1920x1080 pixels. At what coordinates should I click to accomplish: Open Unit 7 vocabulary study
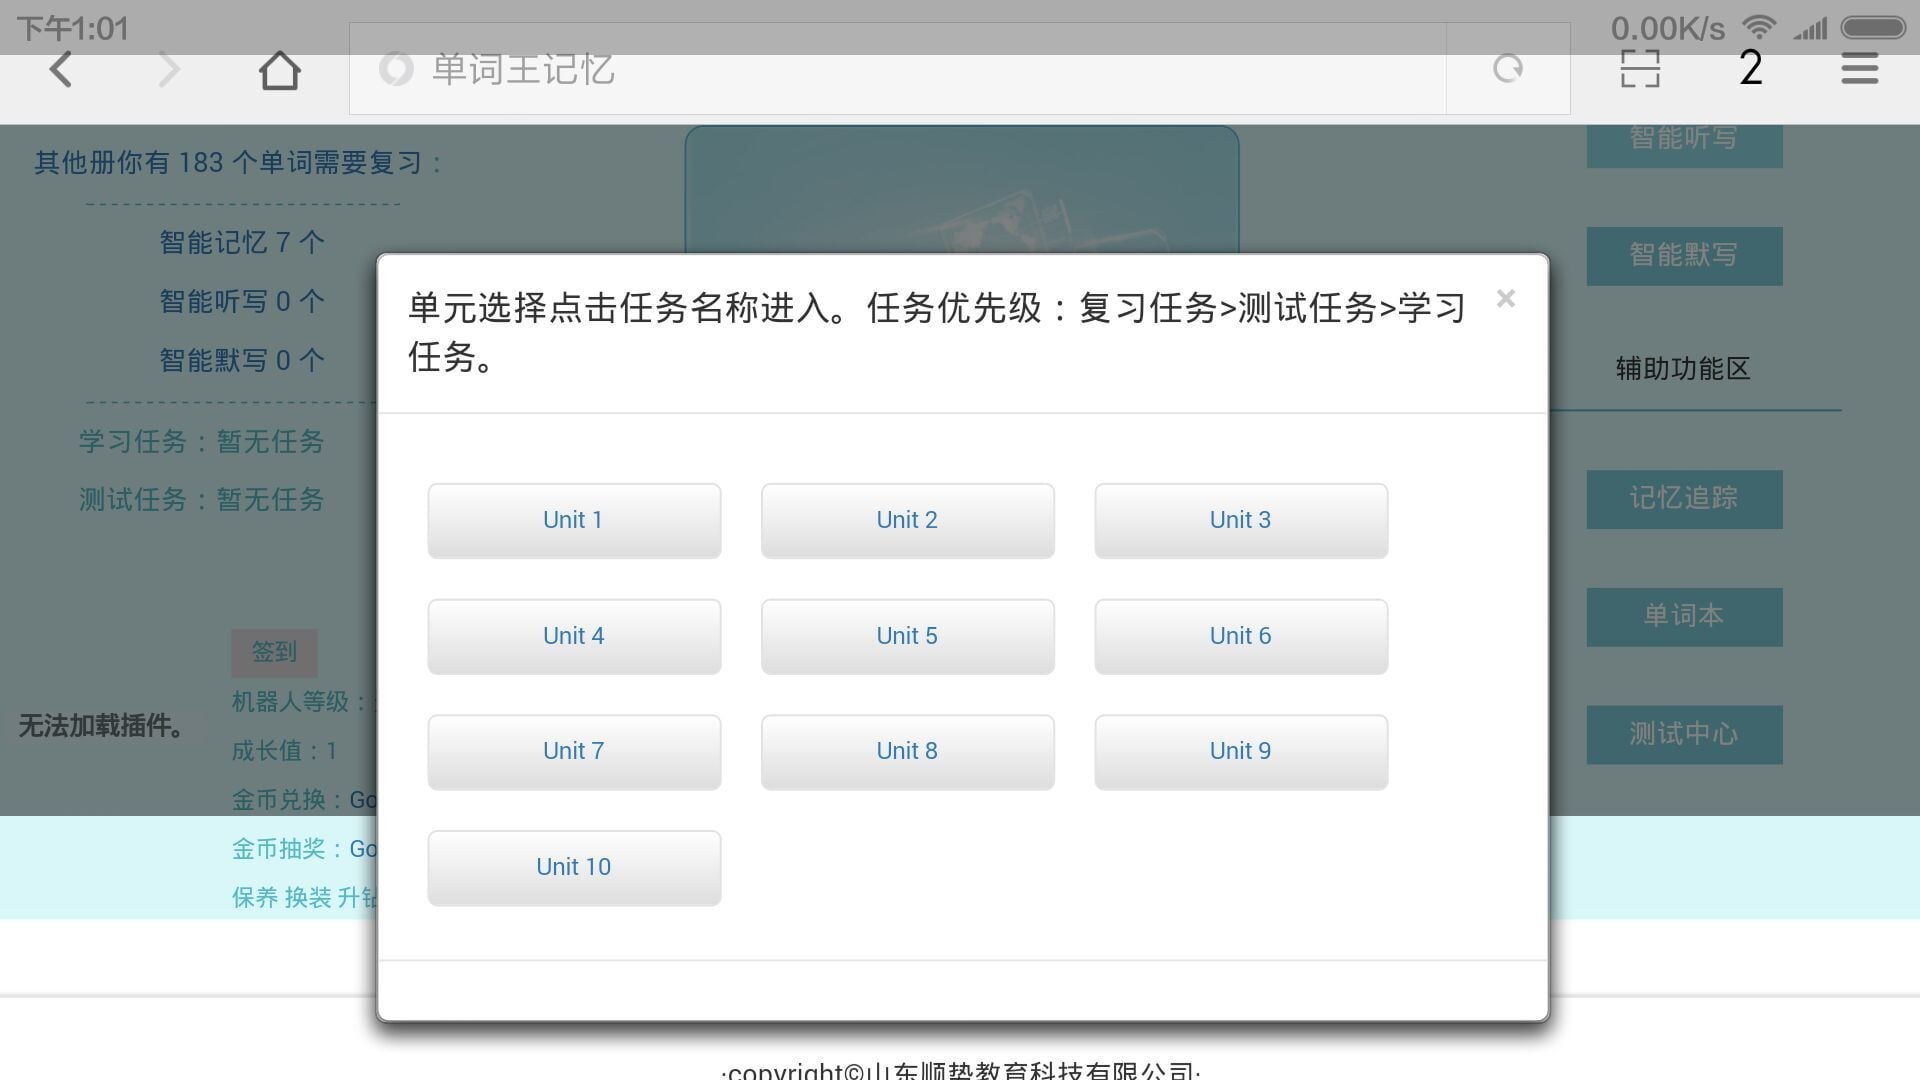[574, 750]
